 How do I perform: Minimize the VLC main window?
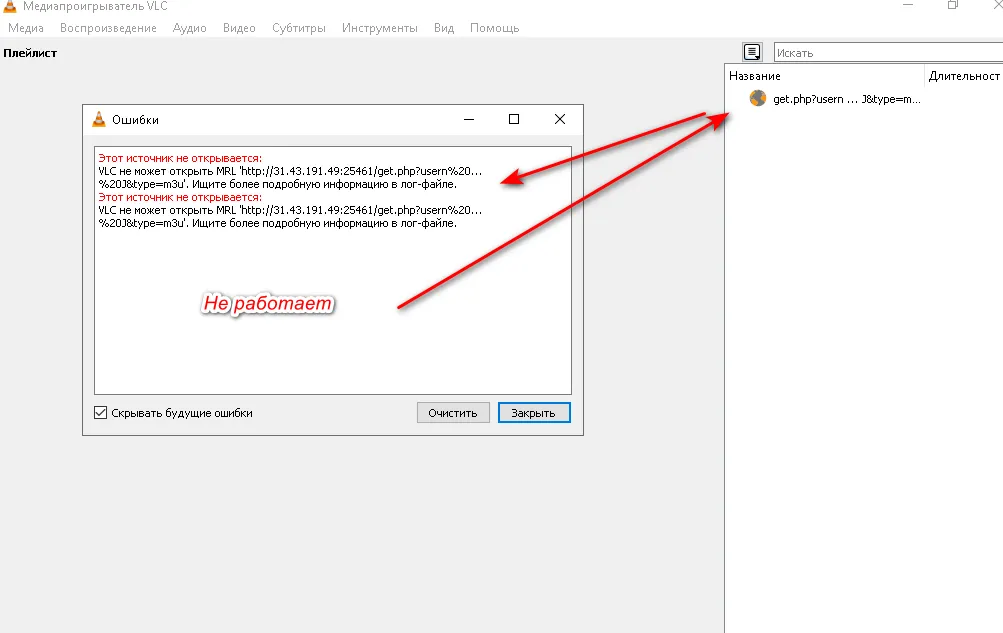[908, 5]
